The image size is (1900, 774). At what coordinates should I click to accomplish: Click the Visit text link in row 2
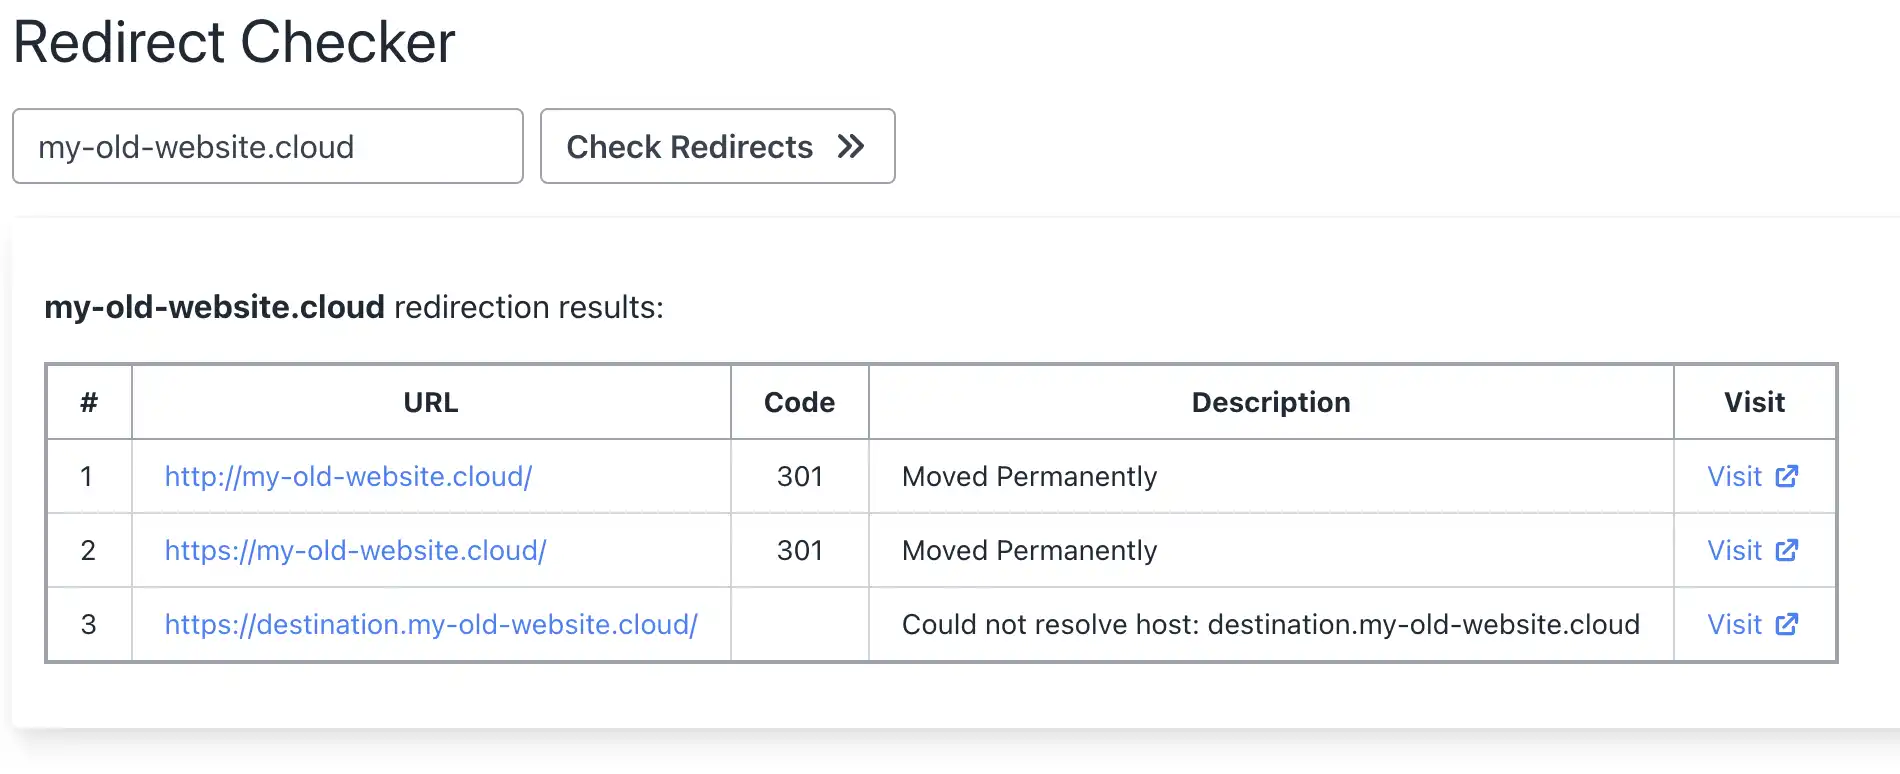tap(1734, 550)
